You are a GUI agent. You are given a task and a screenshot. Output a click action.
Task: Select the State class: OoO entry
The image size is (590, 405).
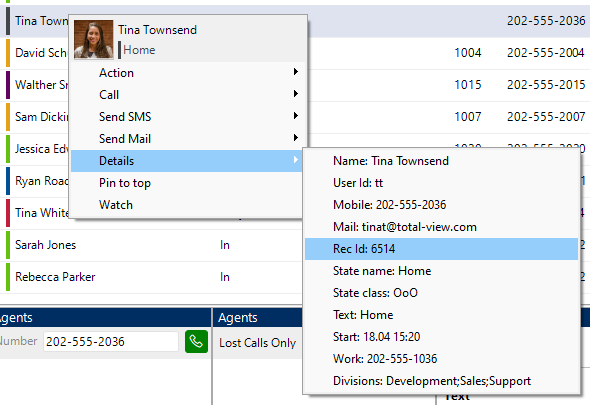[x=441, y=293]
